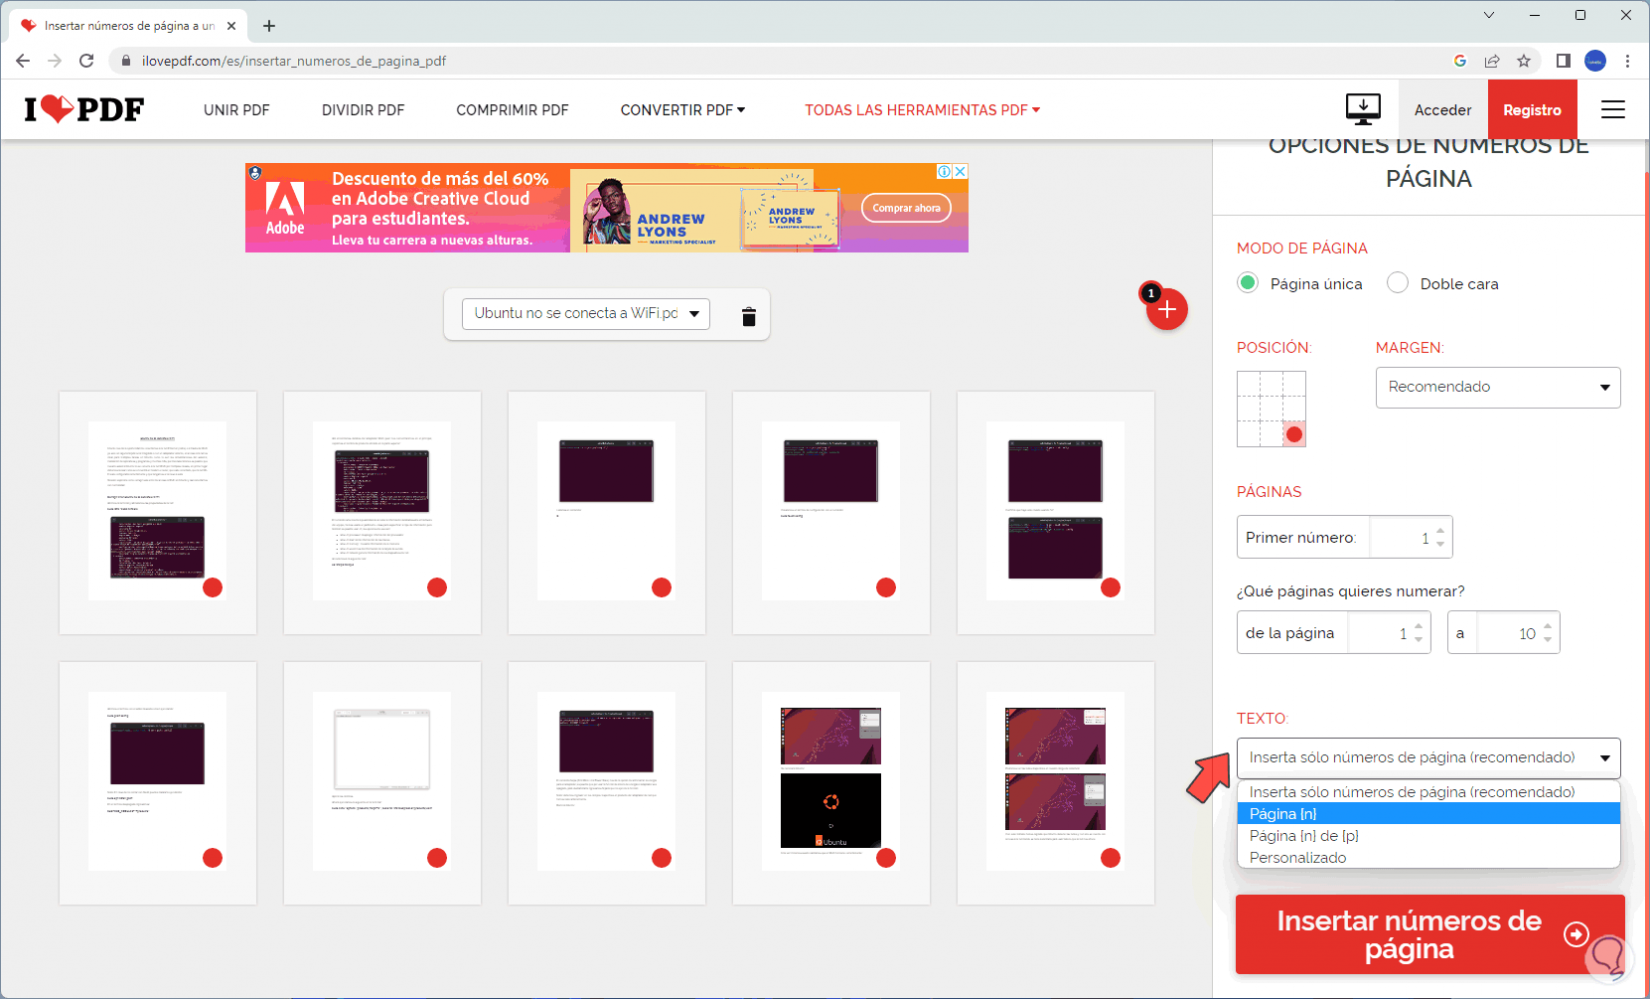
Task: Bookmark this page with star icon
Action: [1524, 61]
